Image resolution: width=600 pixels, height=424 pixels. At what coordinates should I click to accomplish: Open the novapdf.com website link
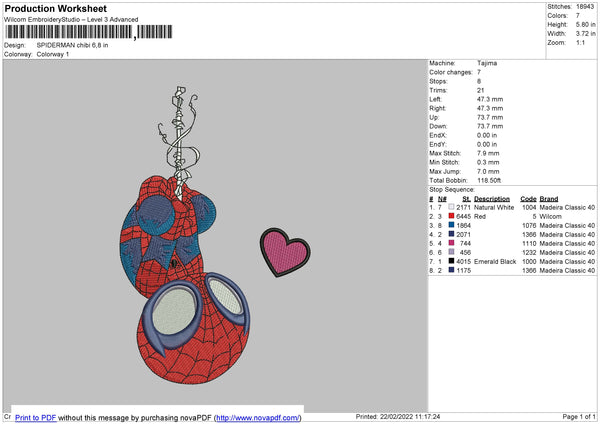click(258, 417)
